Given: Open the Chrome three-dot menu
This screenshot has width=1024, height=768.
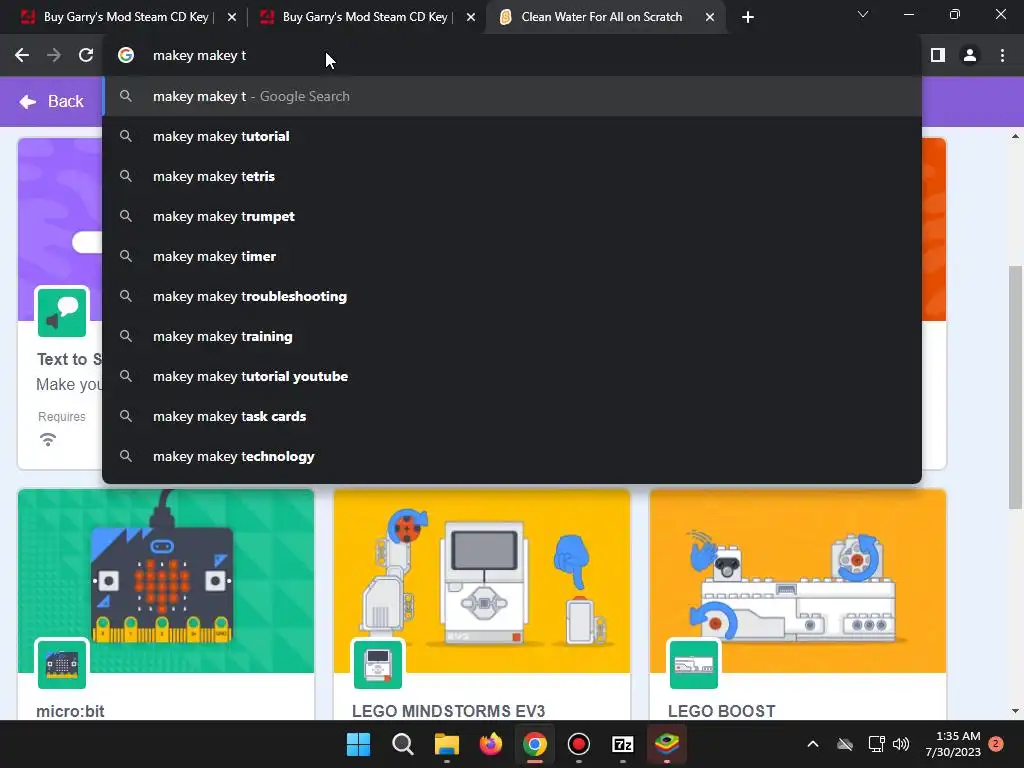Looking at the screenshot, I should 1002,56.
